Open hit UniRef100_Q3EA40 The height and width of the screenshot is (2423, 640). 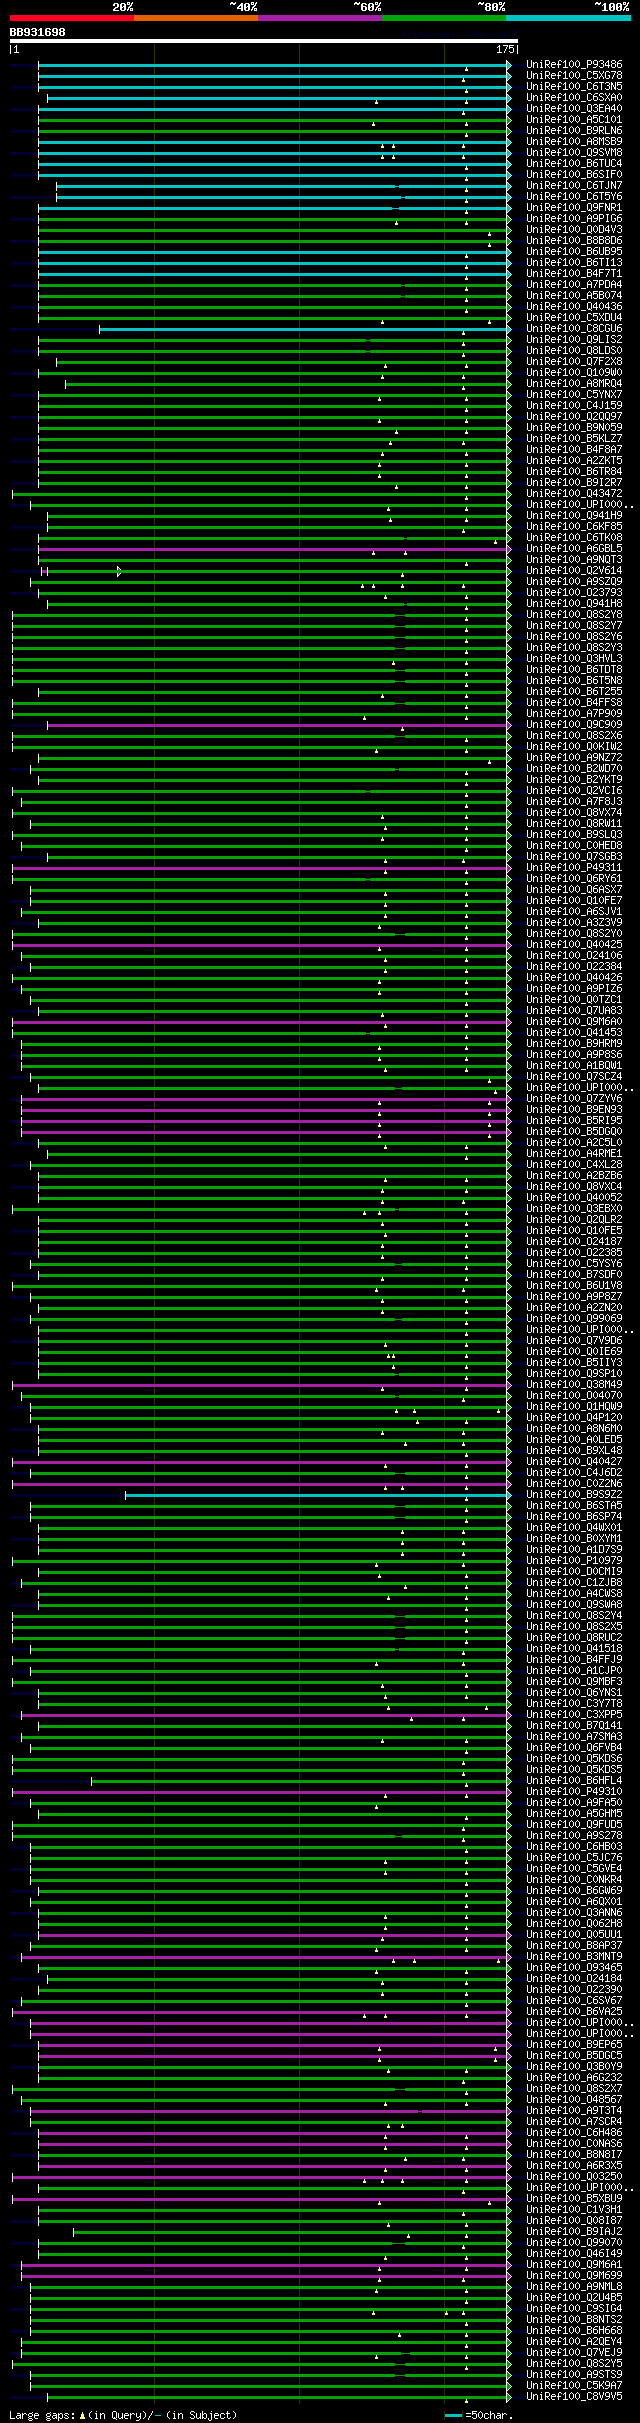point(574,109)
